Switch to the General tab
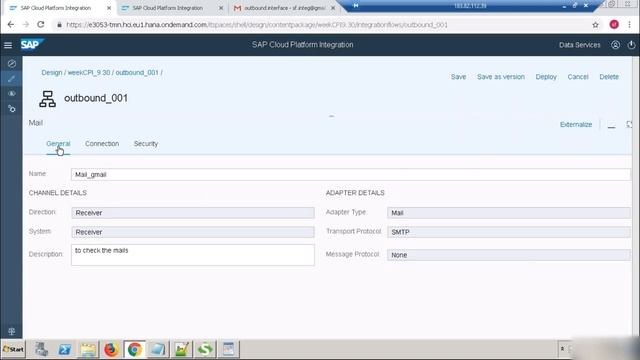Screen dimensions: 640x360 [x=58, y=144]
